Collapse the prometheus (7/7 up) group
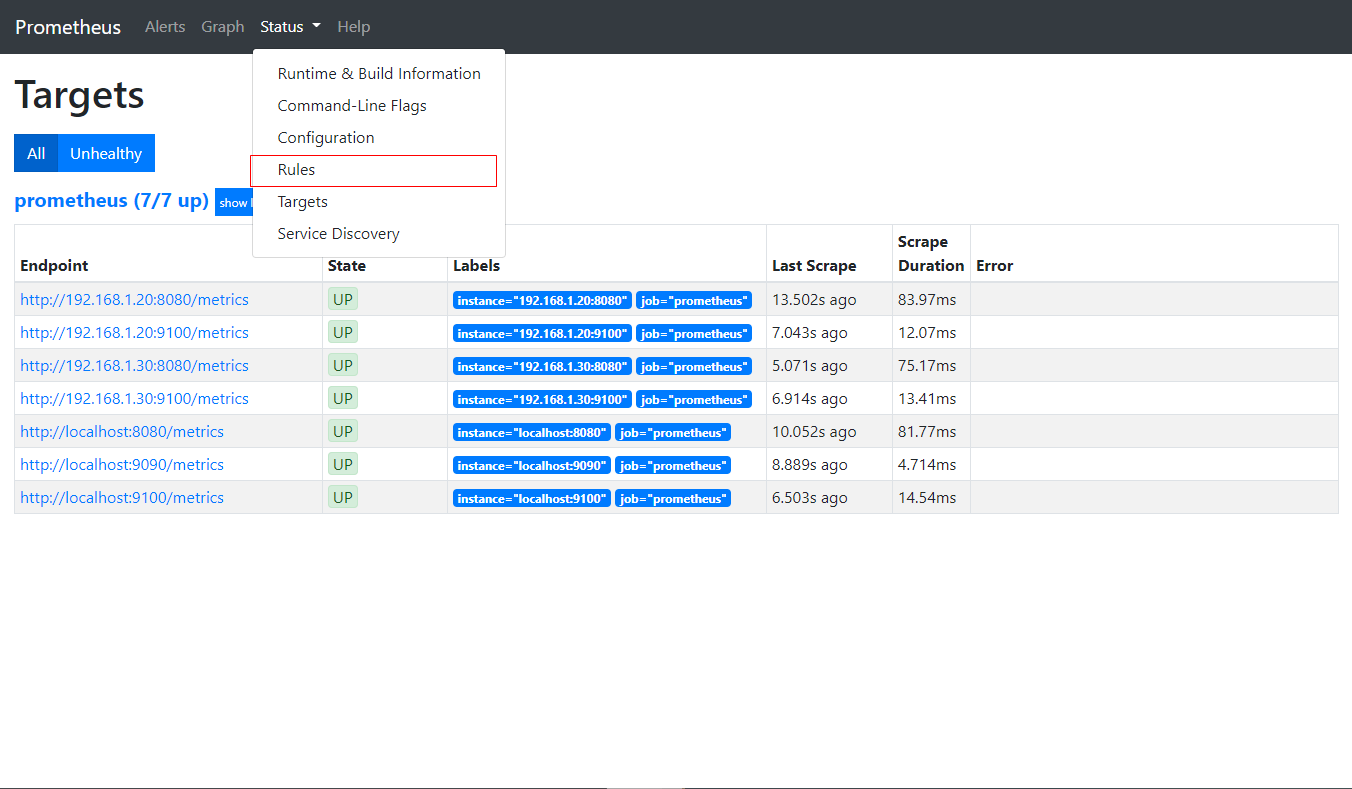 point(111,201)
